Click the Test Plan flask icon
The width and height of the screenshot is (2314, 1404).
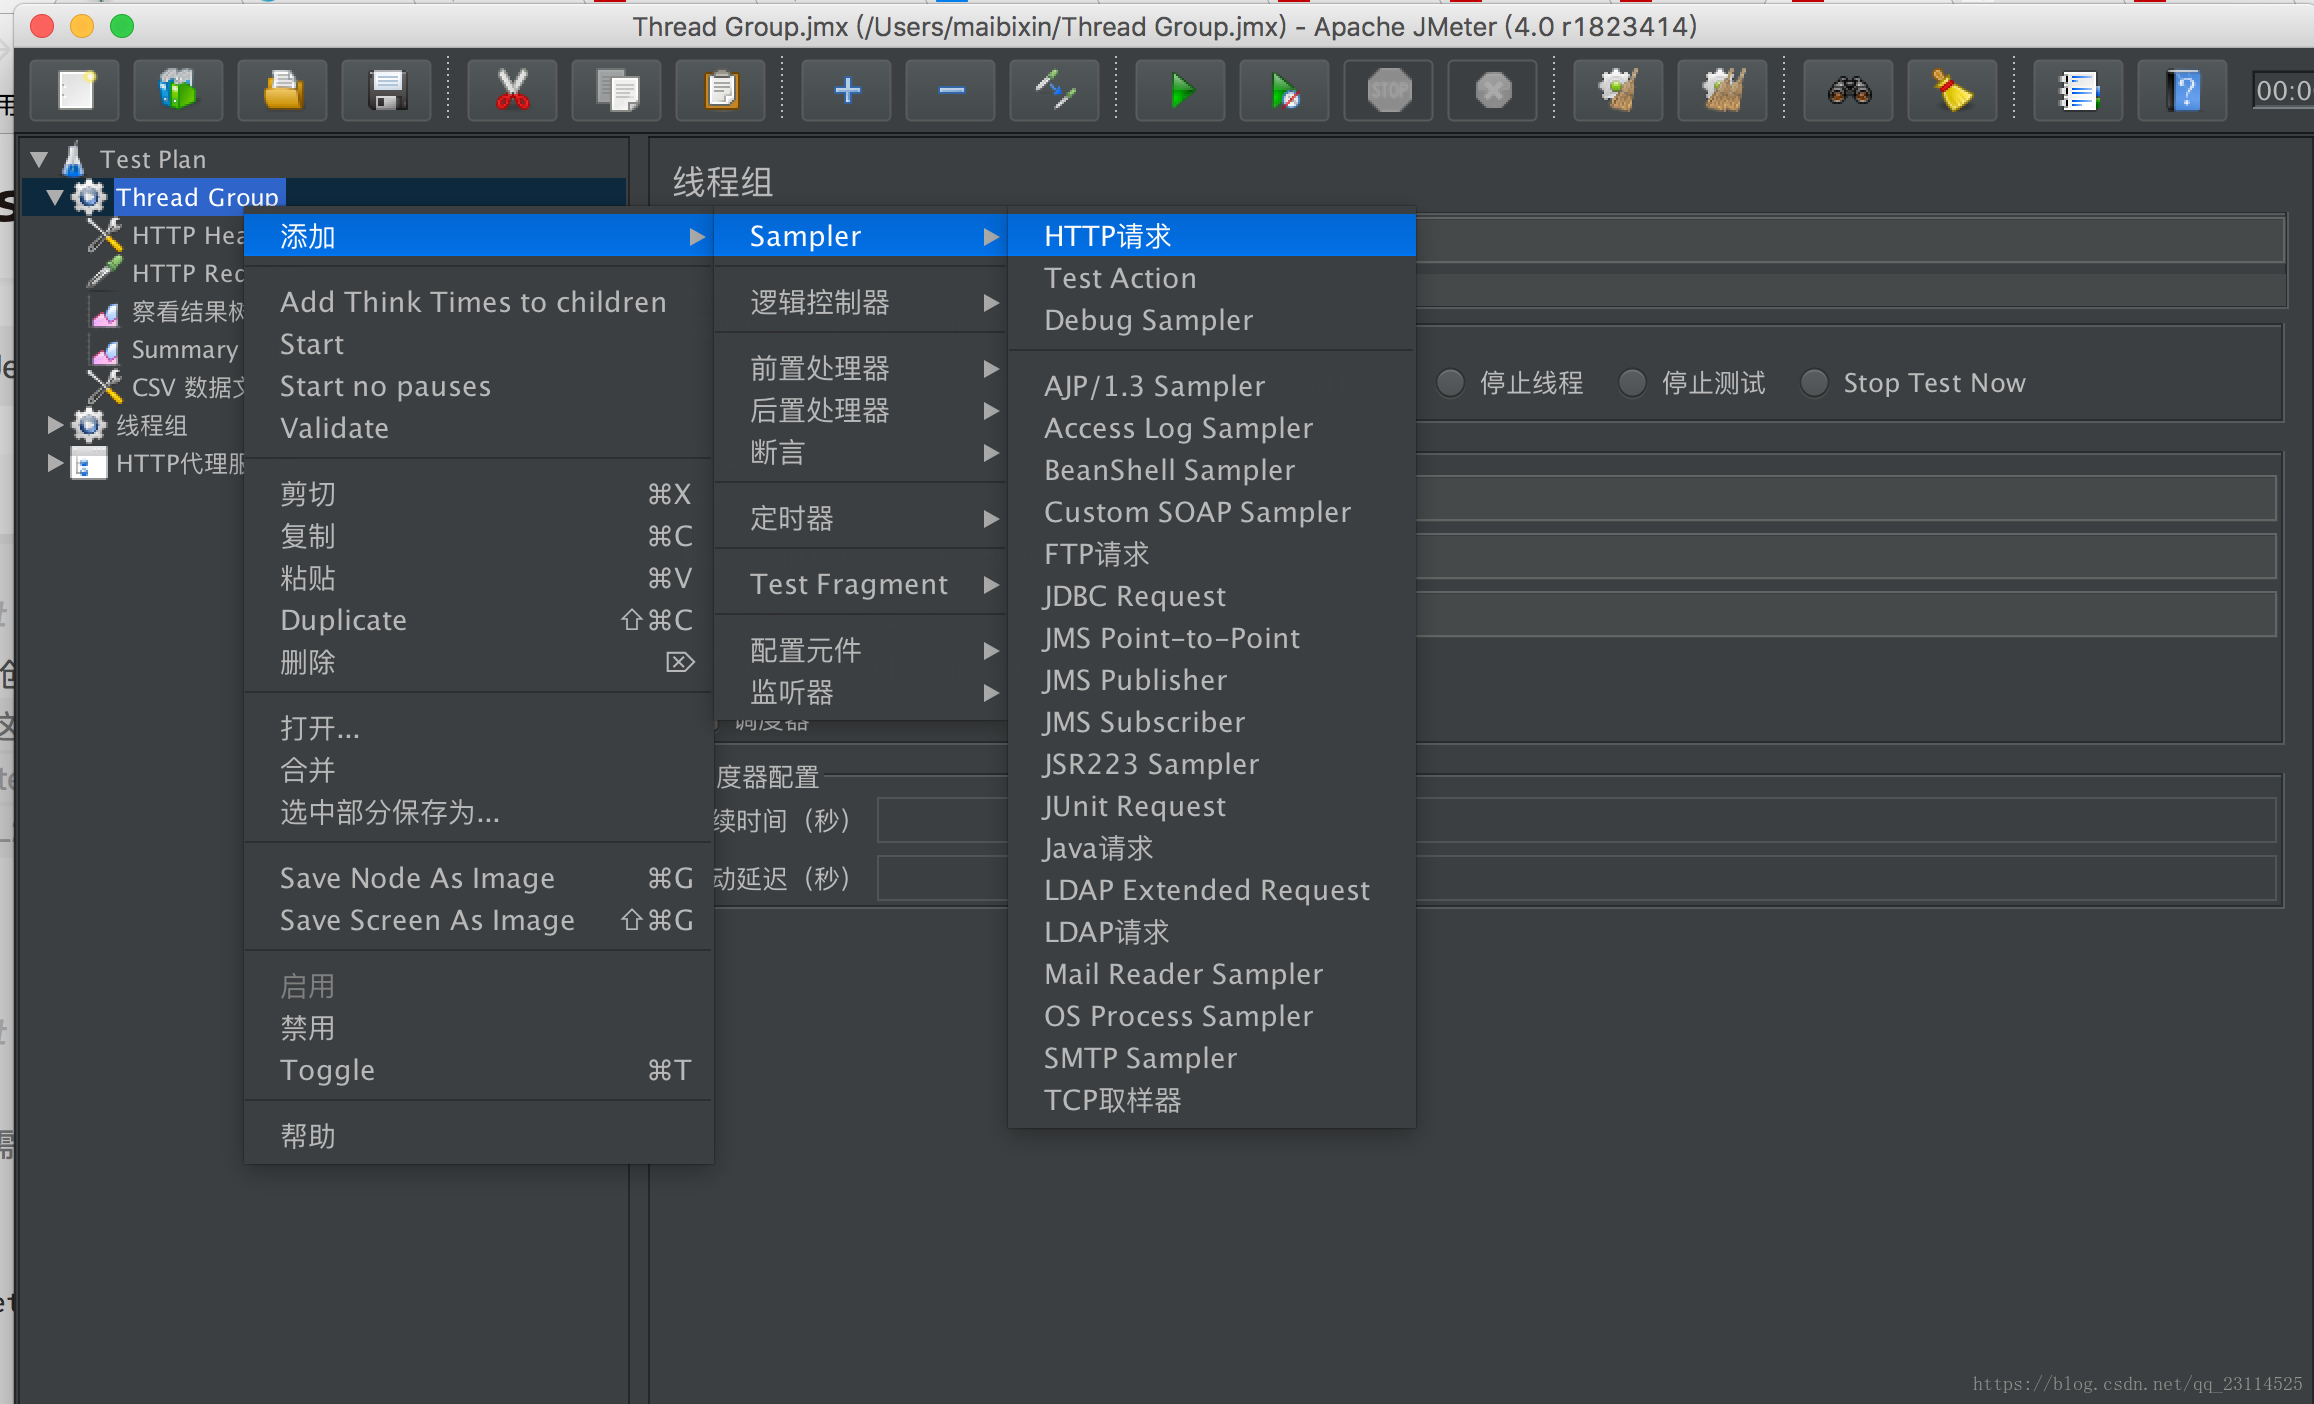pos(73,159)
